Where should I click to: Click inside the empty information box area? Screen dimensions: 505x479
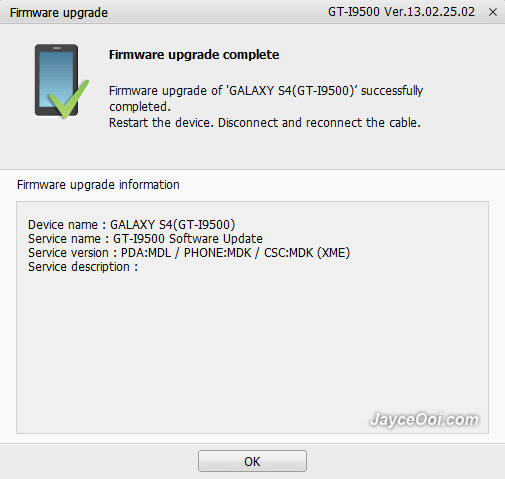pos(252,343)
